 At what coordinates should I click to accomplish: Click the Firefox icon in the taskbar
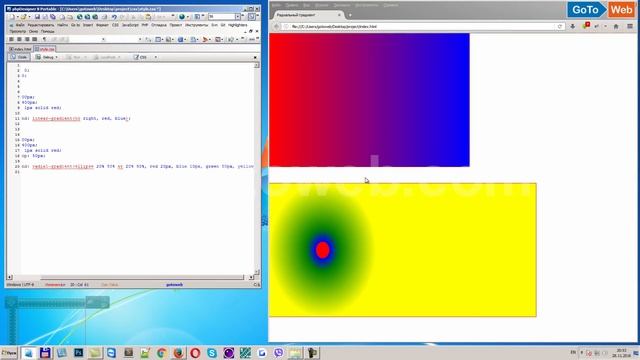click(x=178, y=353)
